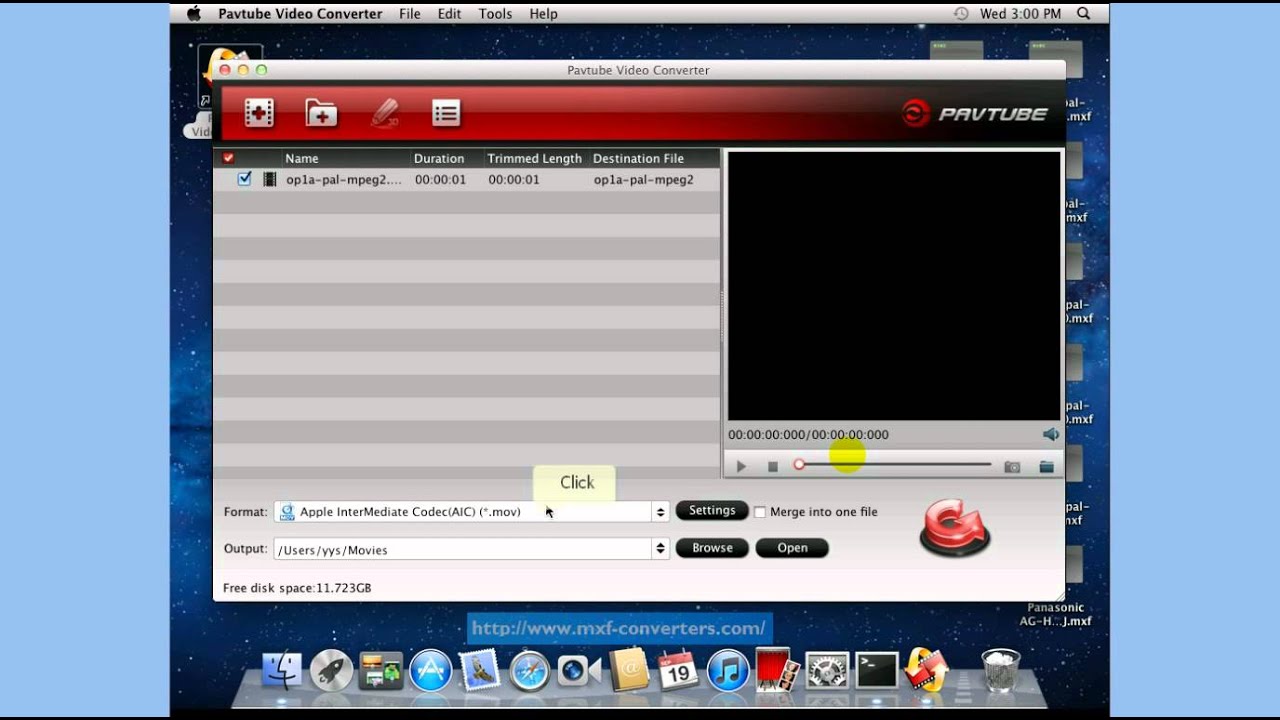Open the File menu
The width and height of the screenshot is (1280, 720).
tap(410, 14)
